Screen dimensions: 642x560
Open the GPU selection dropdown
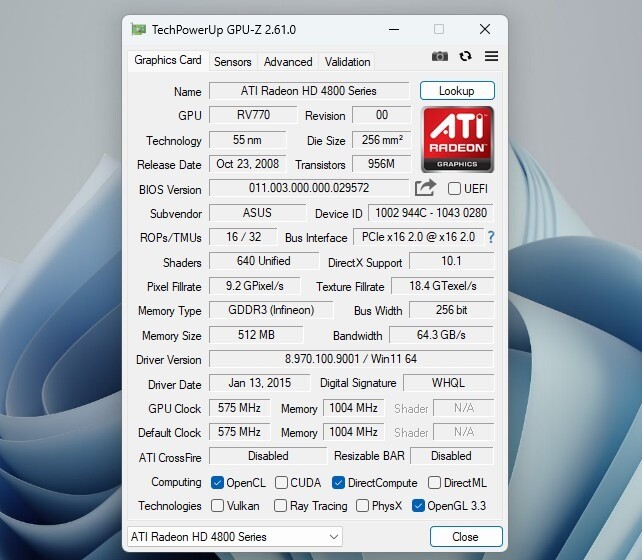[235, 537]
